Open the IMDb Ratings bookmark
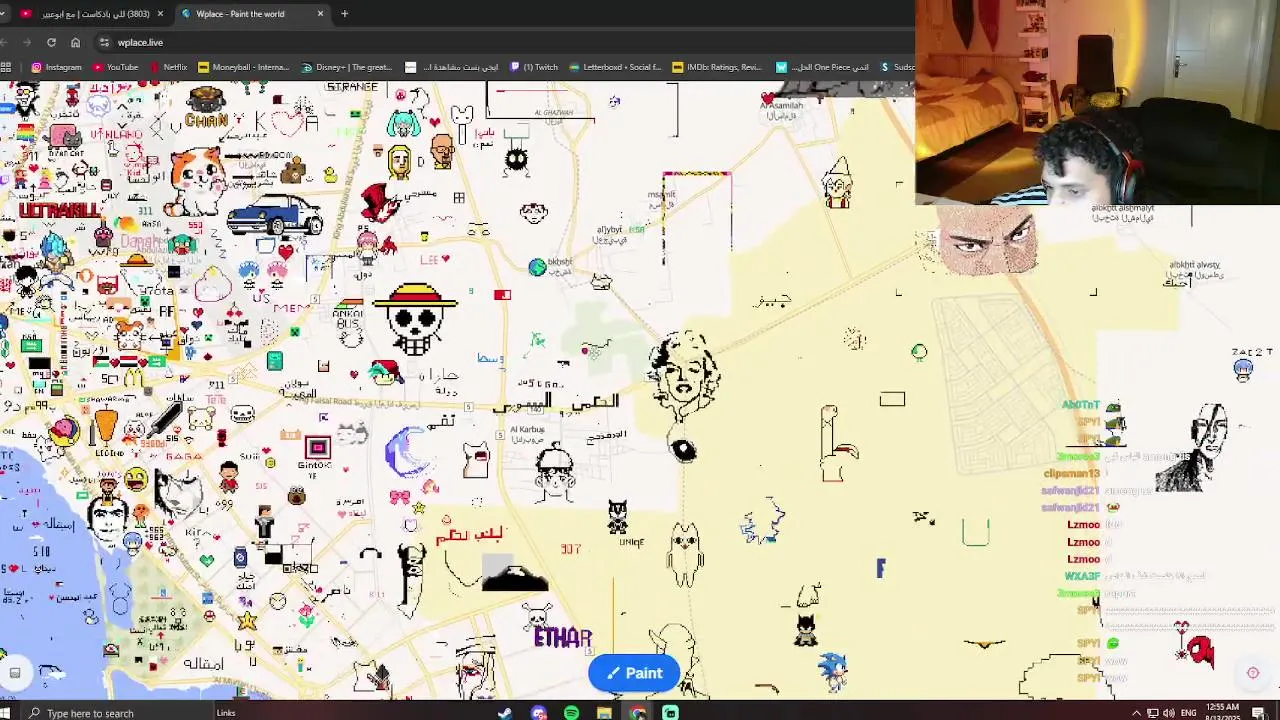Image resolution: width=1280 pixels, height=720 pixels. pos(717,67)
